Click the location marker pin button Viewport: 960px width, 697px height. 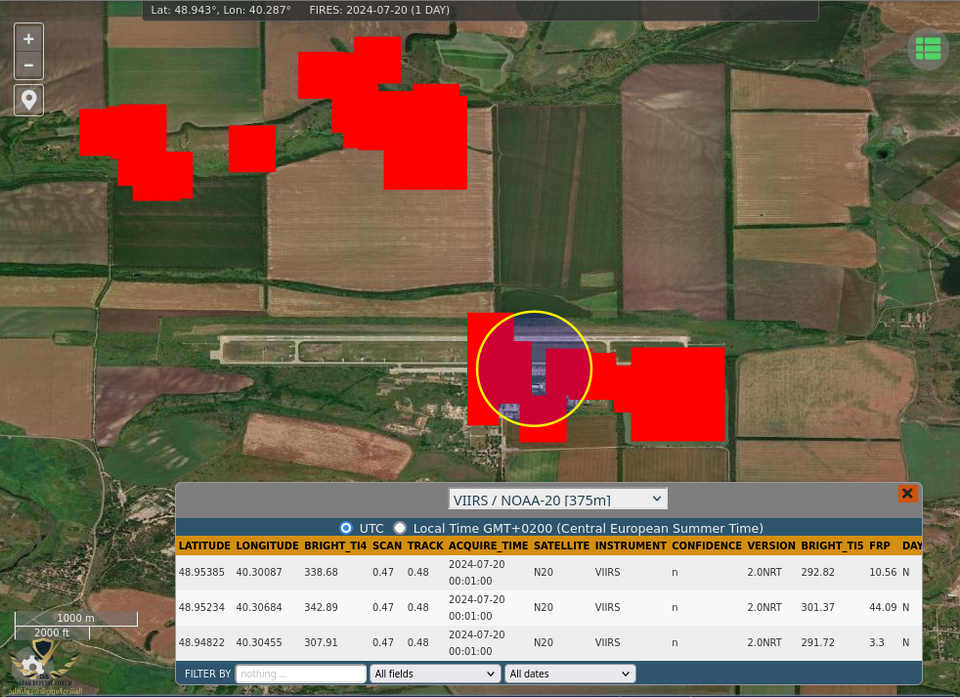point(29,100)
